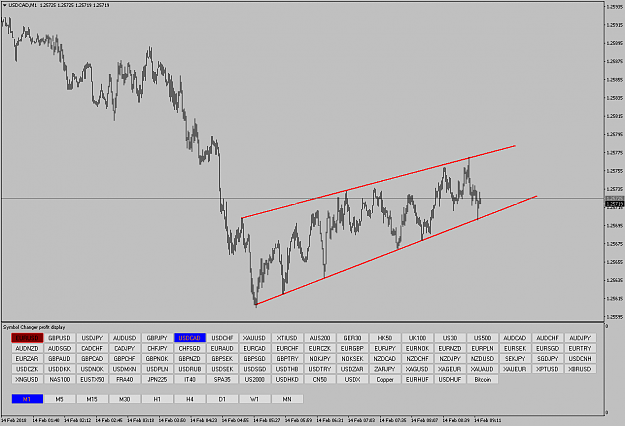The height and width of the screenshot is (426, 625).
Task: Load the GBPJPY symbol
Action: click(x=157, y=338)
